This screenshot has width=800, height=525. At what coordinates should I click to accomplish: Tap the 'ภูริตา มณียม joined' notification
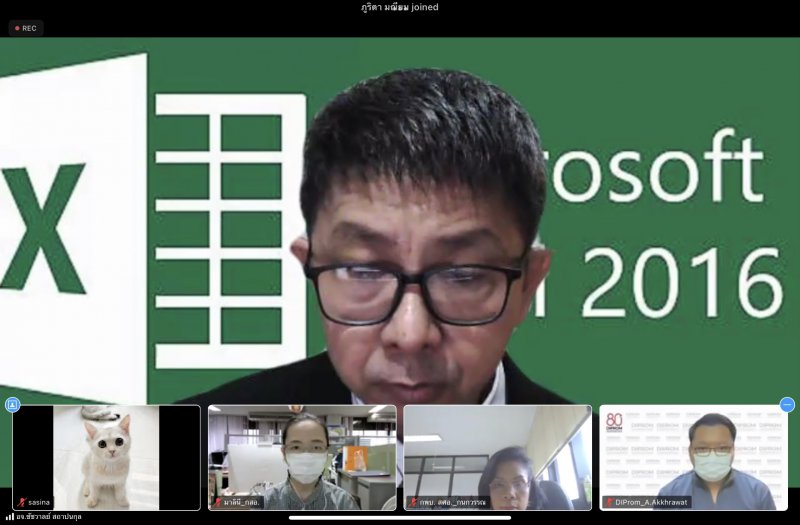click(400, 7)
